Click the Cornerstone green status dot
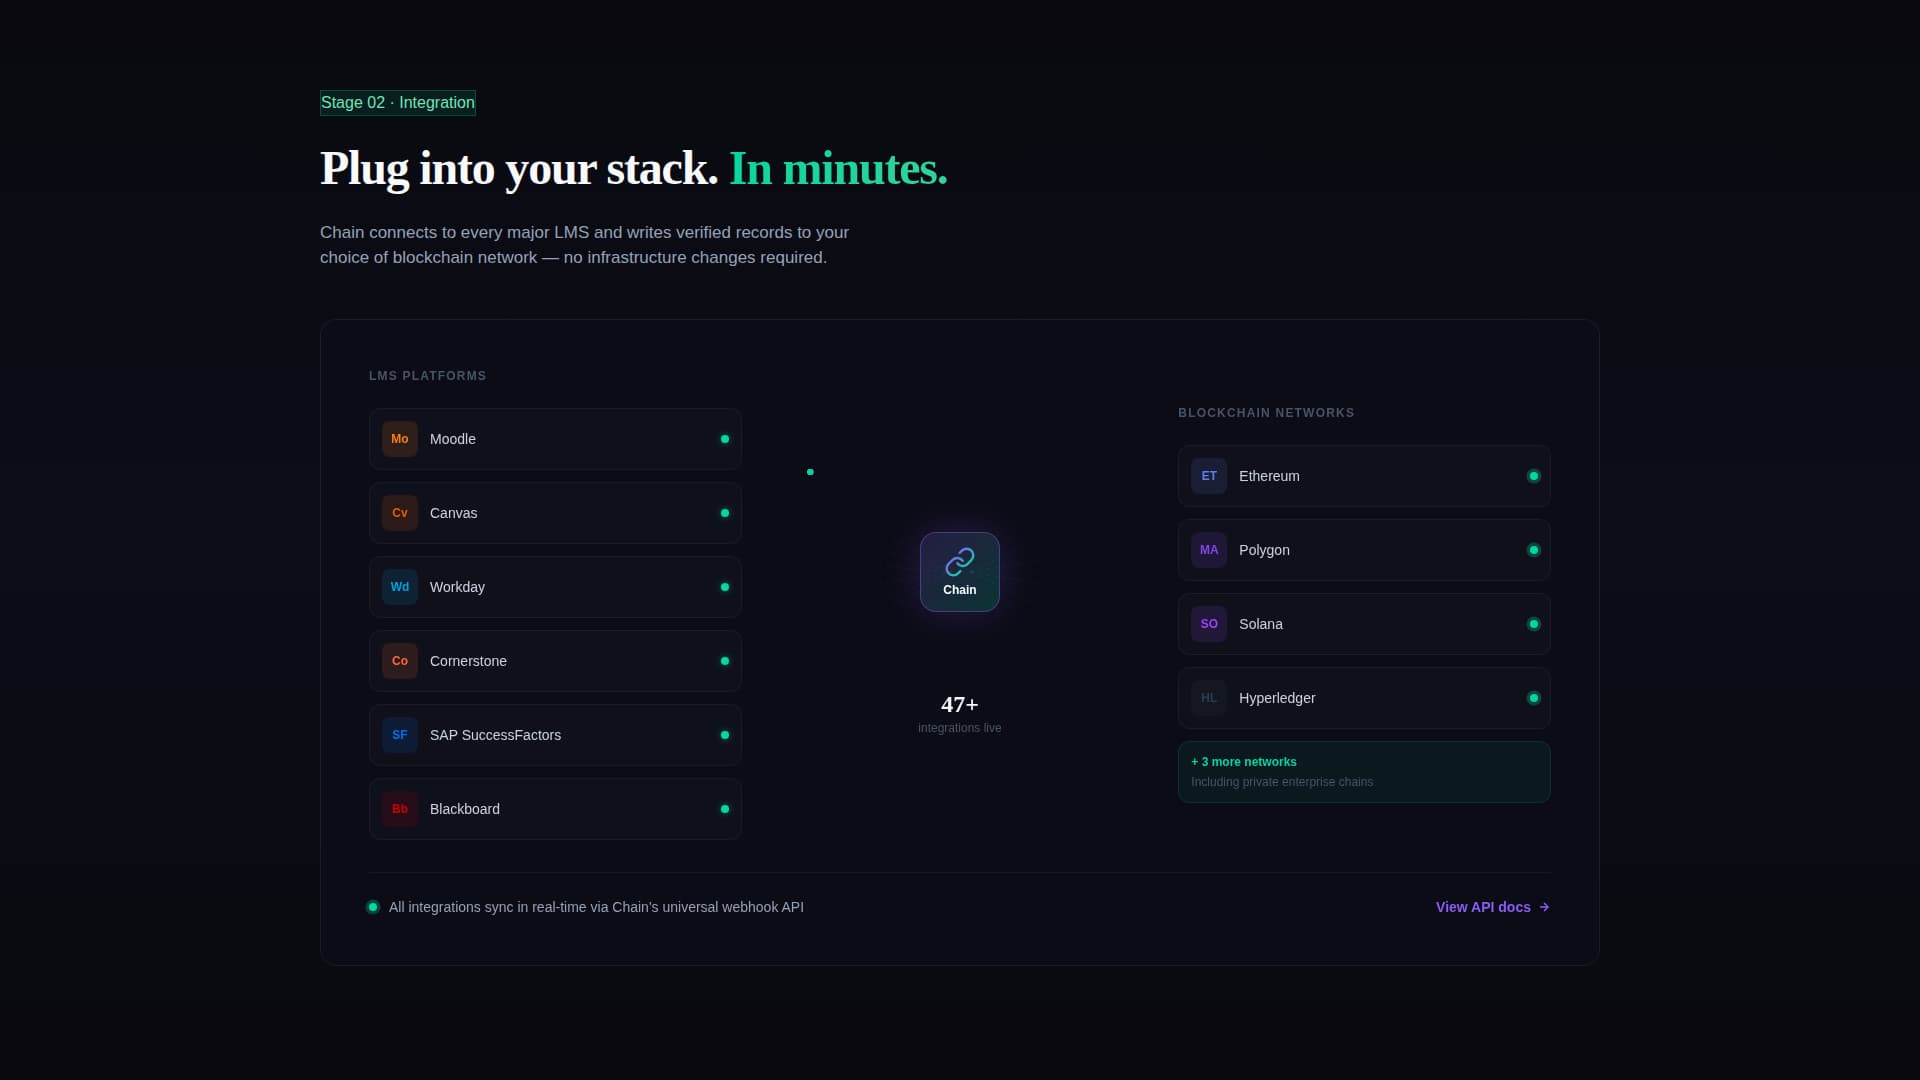The height and width of the screenshot is (1080, 1920). [725, 661]
